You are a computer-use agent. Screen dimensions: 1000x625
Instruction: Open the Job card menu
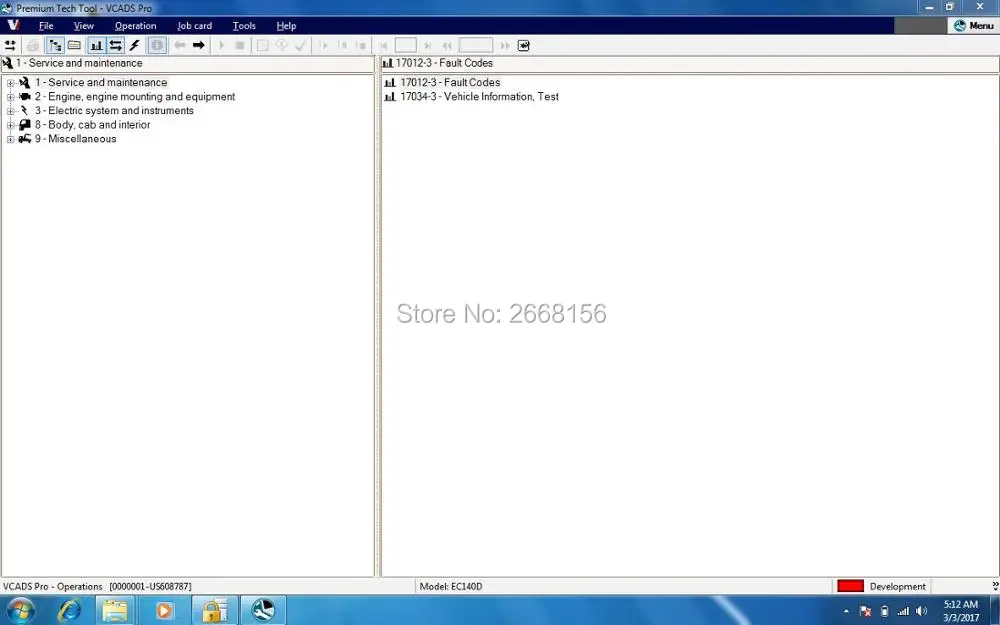coord(195,26)
